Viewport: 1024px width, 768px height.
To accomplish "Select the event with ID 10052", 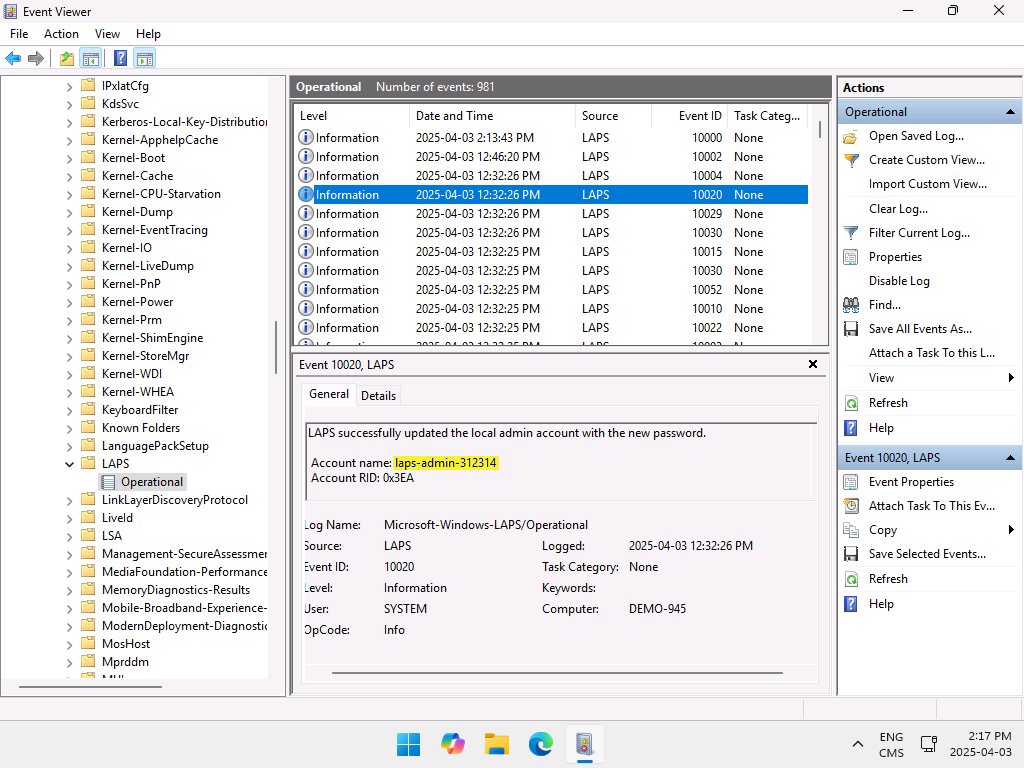I will [551, 290].
